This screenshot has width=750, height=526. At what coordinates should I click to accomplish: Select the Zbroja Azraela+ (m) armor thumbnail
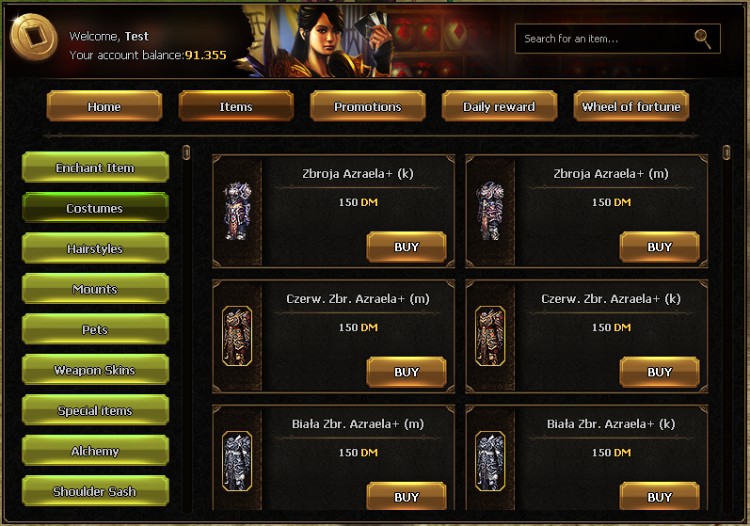point(490,211)
